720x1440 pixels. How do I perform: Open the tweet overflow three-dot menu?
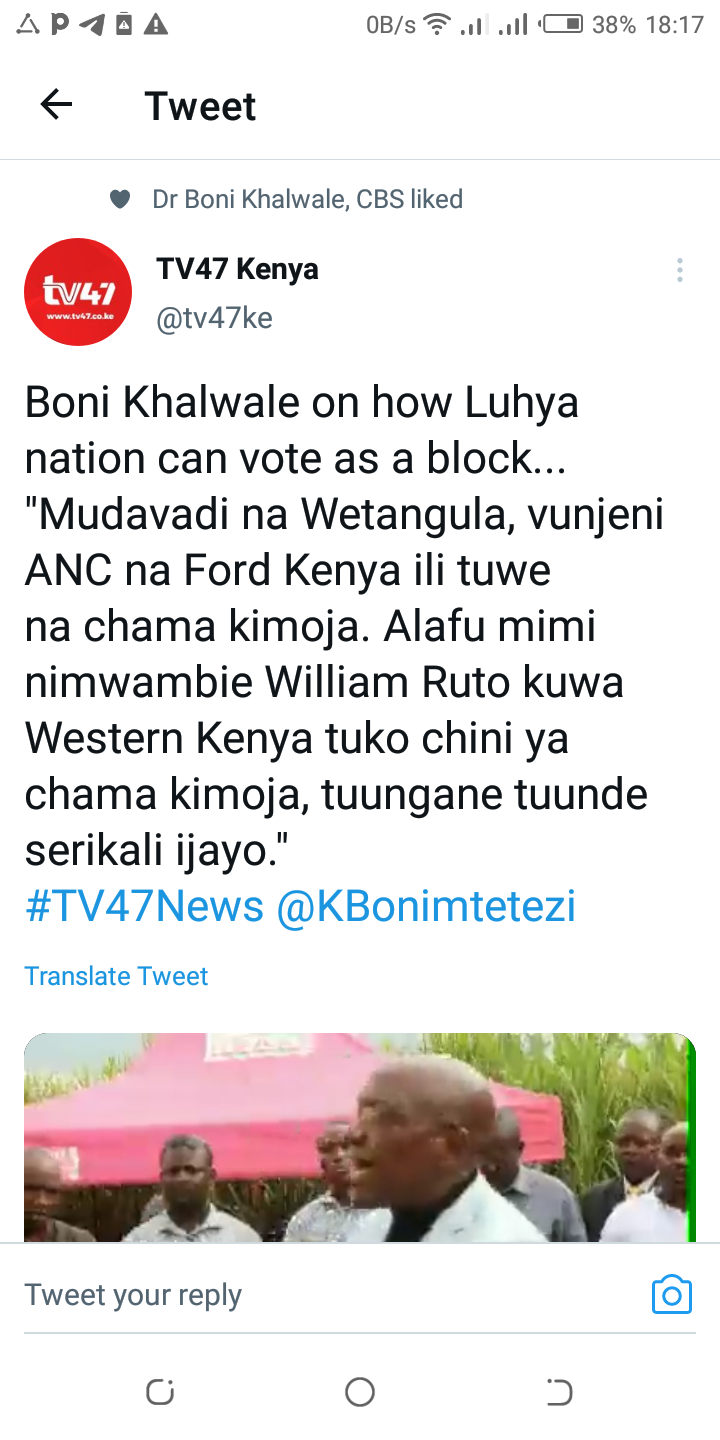pyautogui.click(x=679, y=270)
